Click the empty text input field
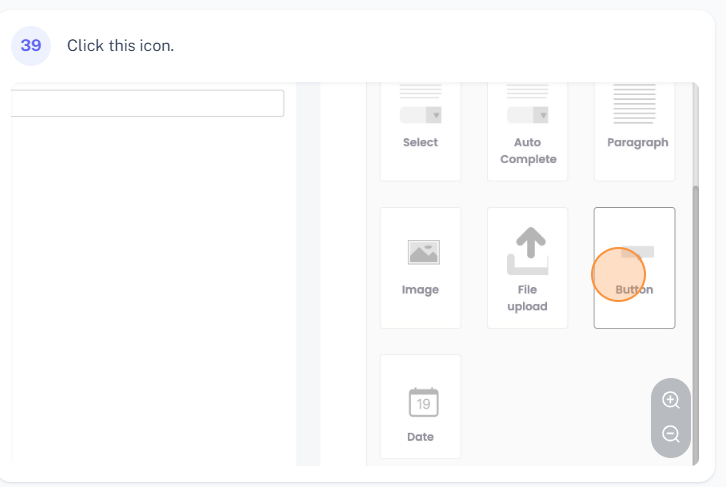 tap(147, 103)
